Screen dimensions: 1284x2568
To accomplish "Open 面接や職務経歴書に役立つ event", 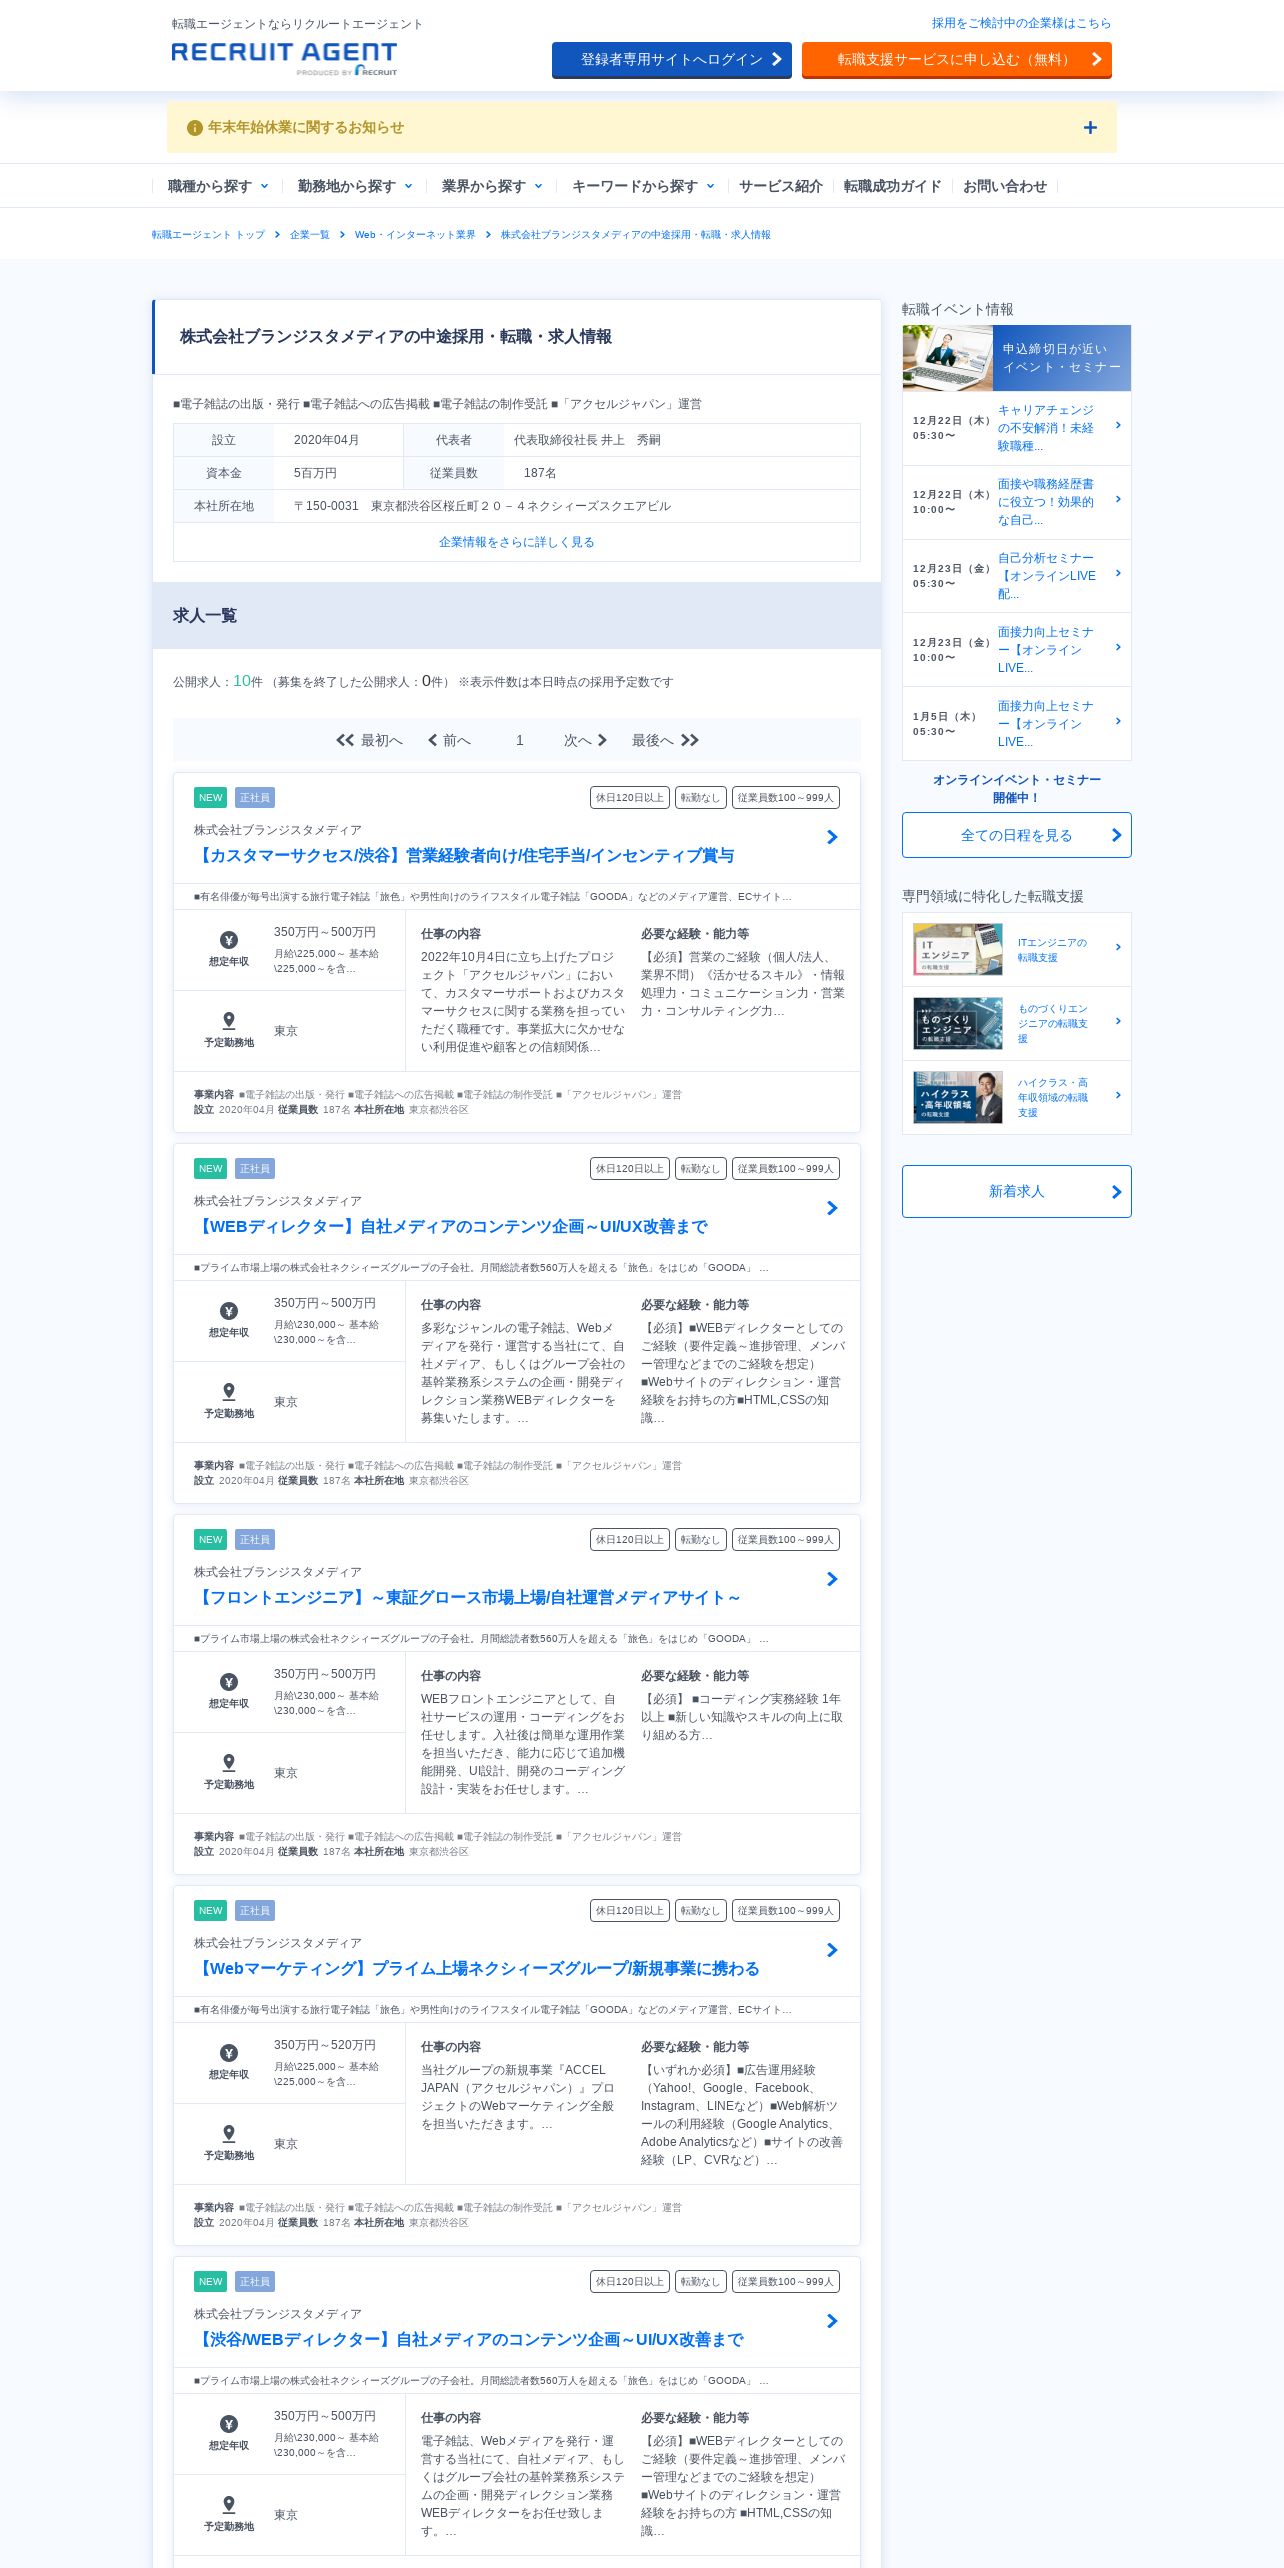I will [1046, 502].
